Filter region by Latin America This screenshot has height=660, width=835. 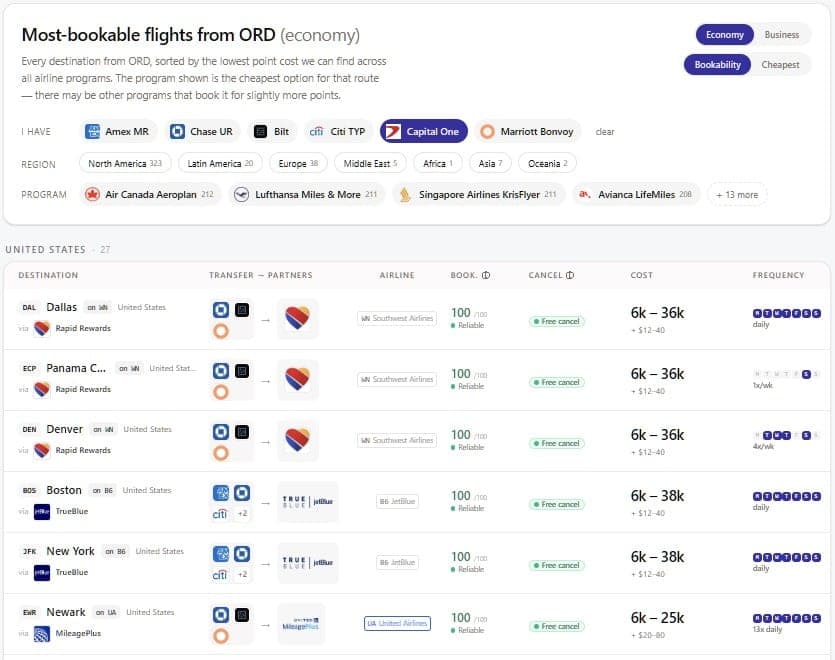[x=220, y=164]
